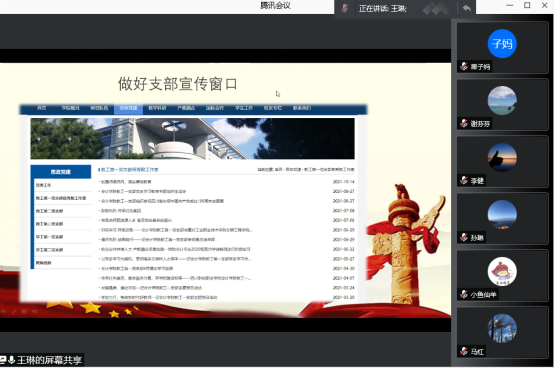Open the blue 子妈 participant avatar
Image resolution: width=554 pixels, height=368 pixels.
point(502,43)
